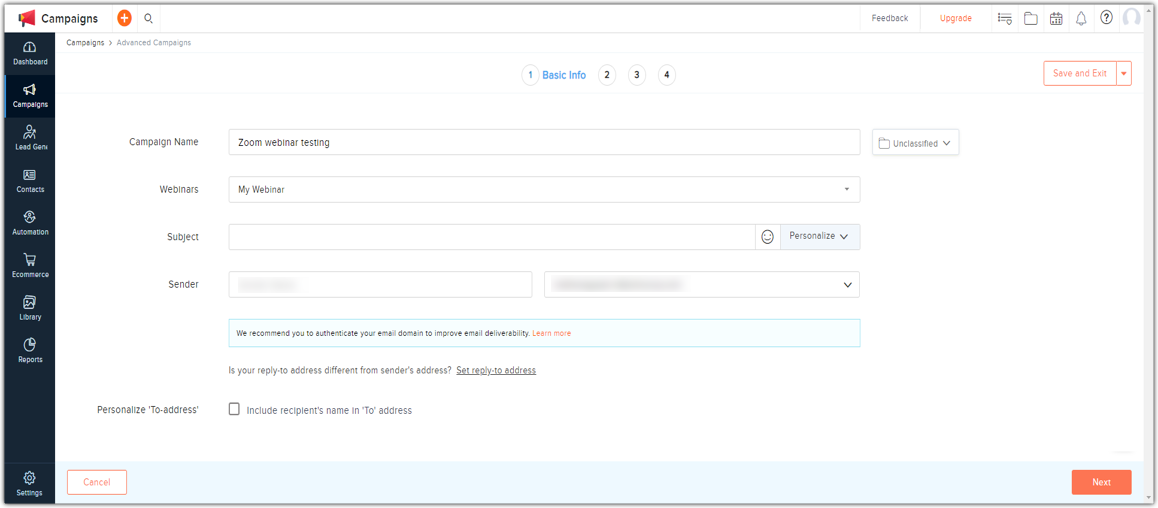The image size is (1158, 508).
Task: Open Lead Generation in the sidebar
Action: pos(30,138)
